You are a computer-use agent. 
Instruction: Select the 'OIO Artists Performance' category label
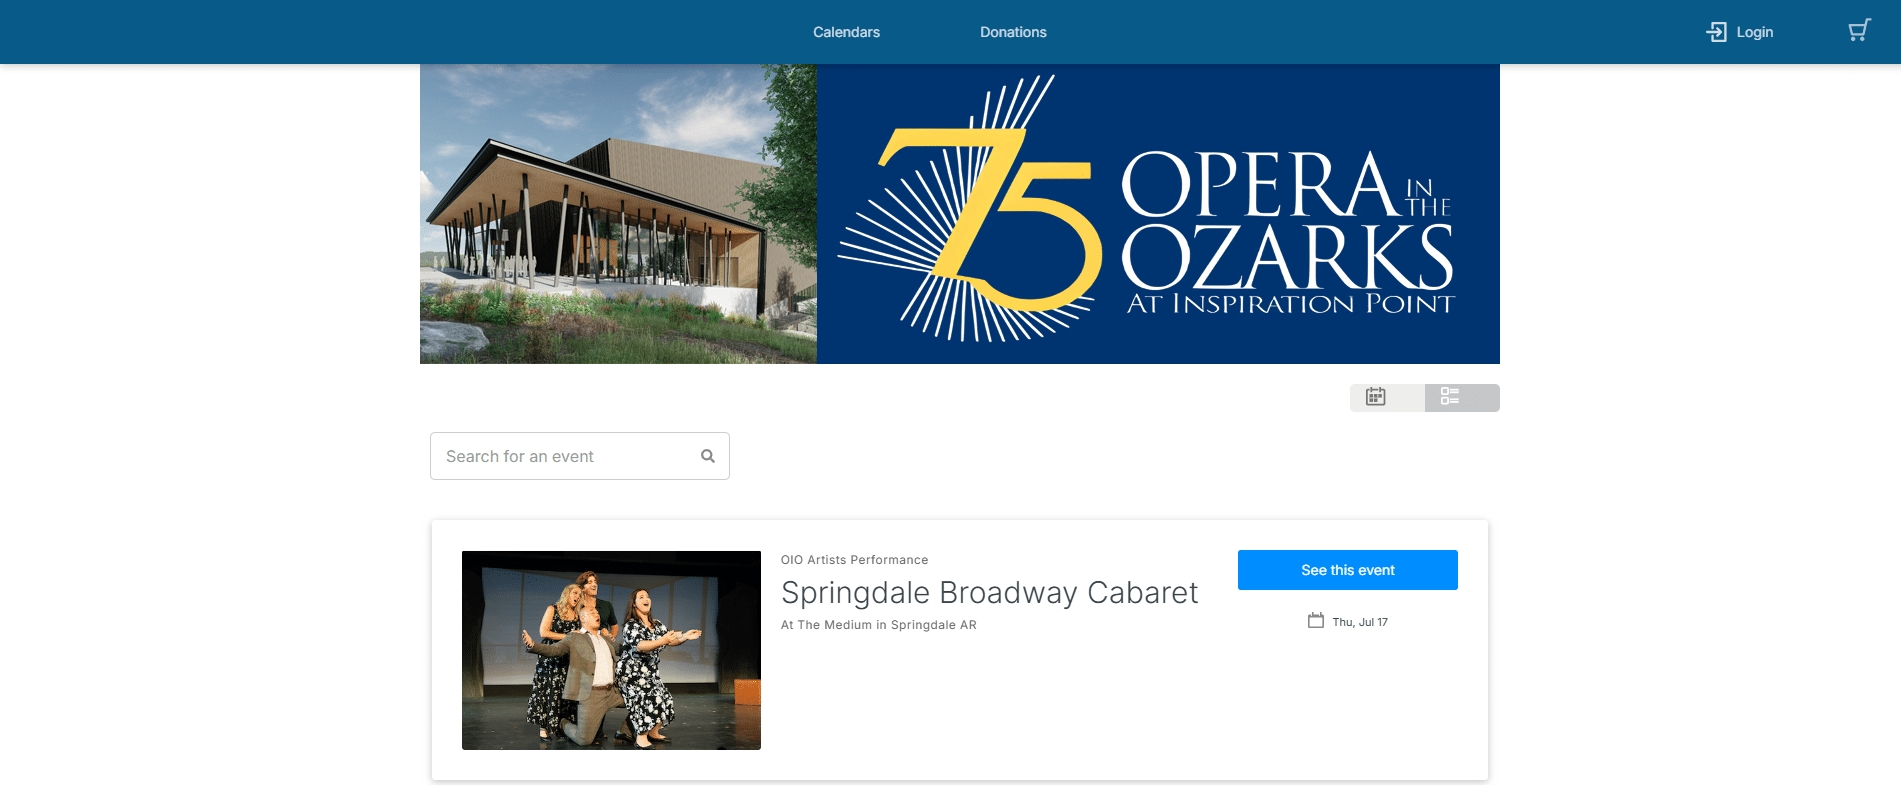(854, 560)
